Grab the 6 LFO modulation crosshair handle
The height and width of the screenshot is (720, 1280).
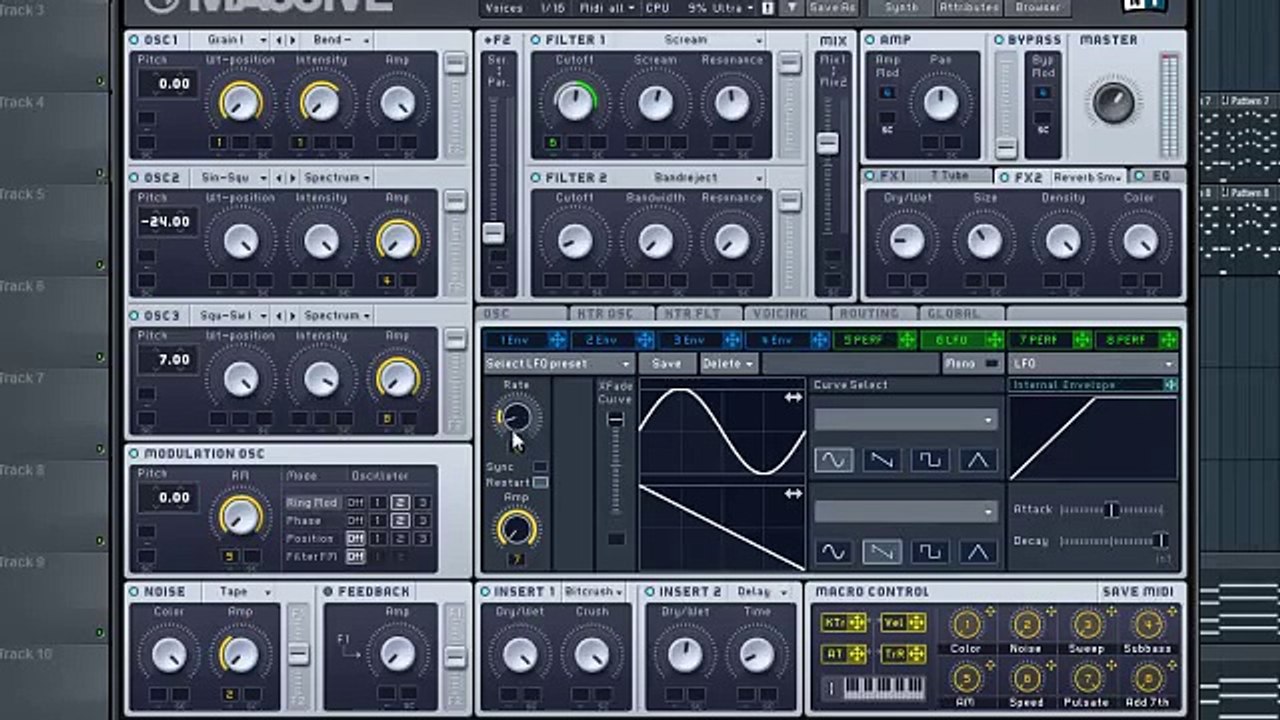pyautogui.click(x=994, y=340)
